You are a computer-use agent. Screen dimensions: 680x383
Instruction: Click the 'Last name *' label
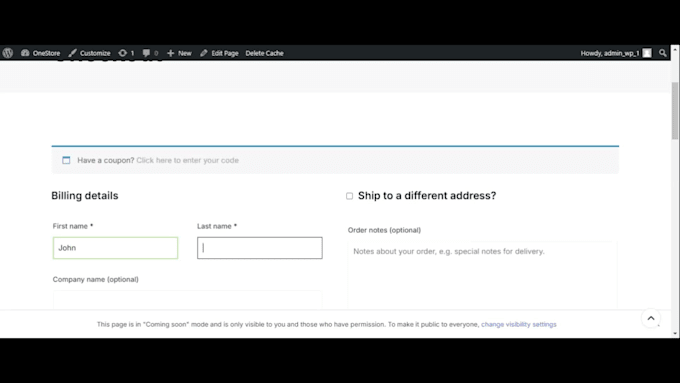[217, 226]
